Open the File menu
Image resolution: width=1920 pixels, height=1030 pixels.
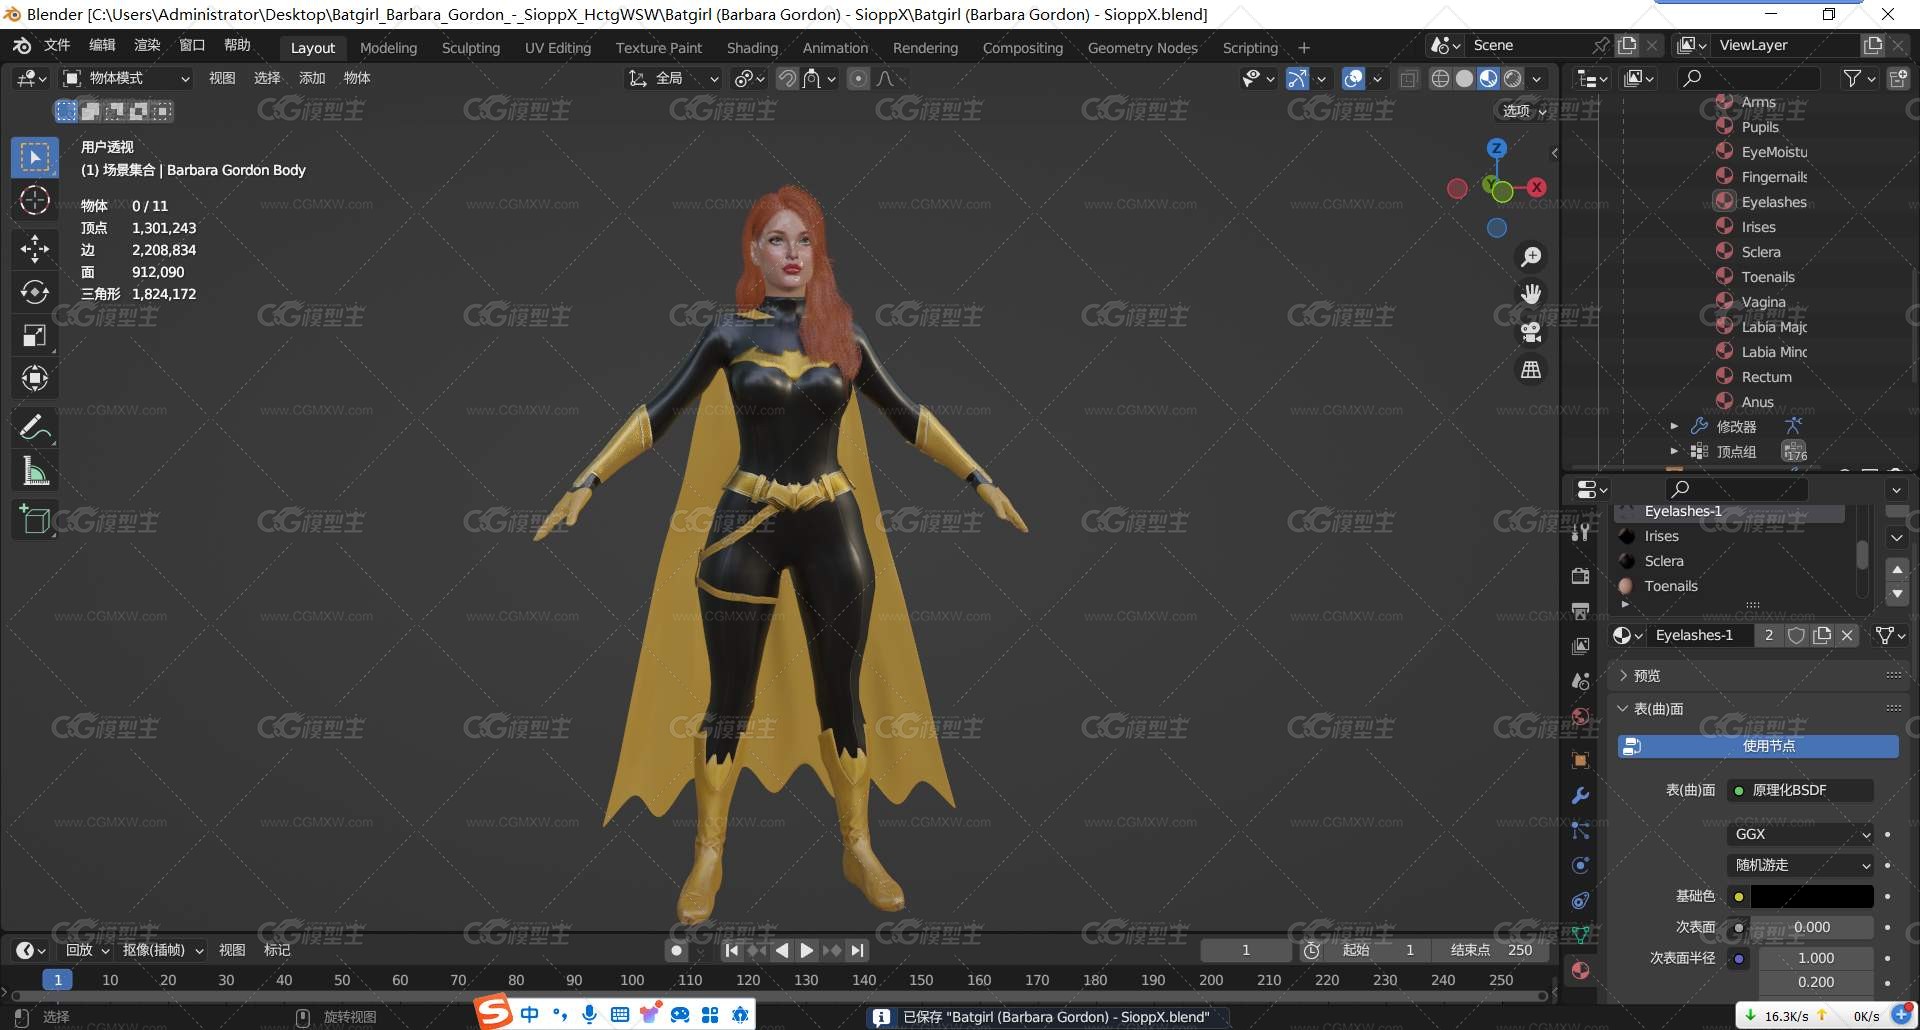pos(57,45)
